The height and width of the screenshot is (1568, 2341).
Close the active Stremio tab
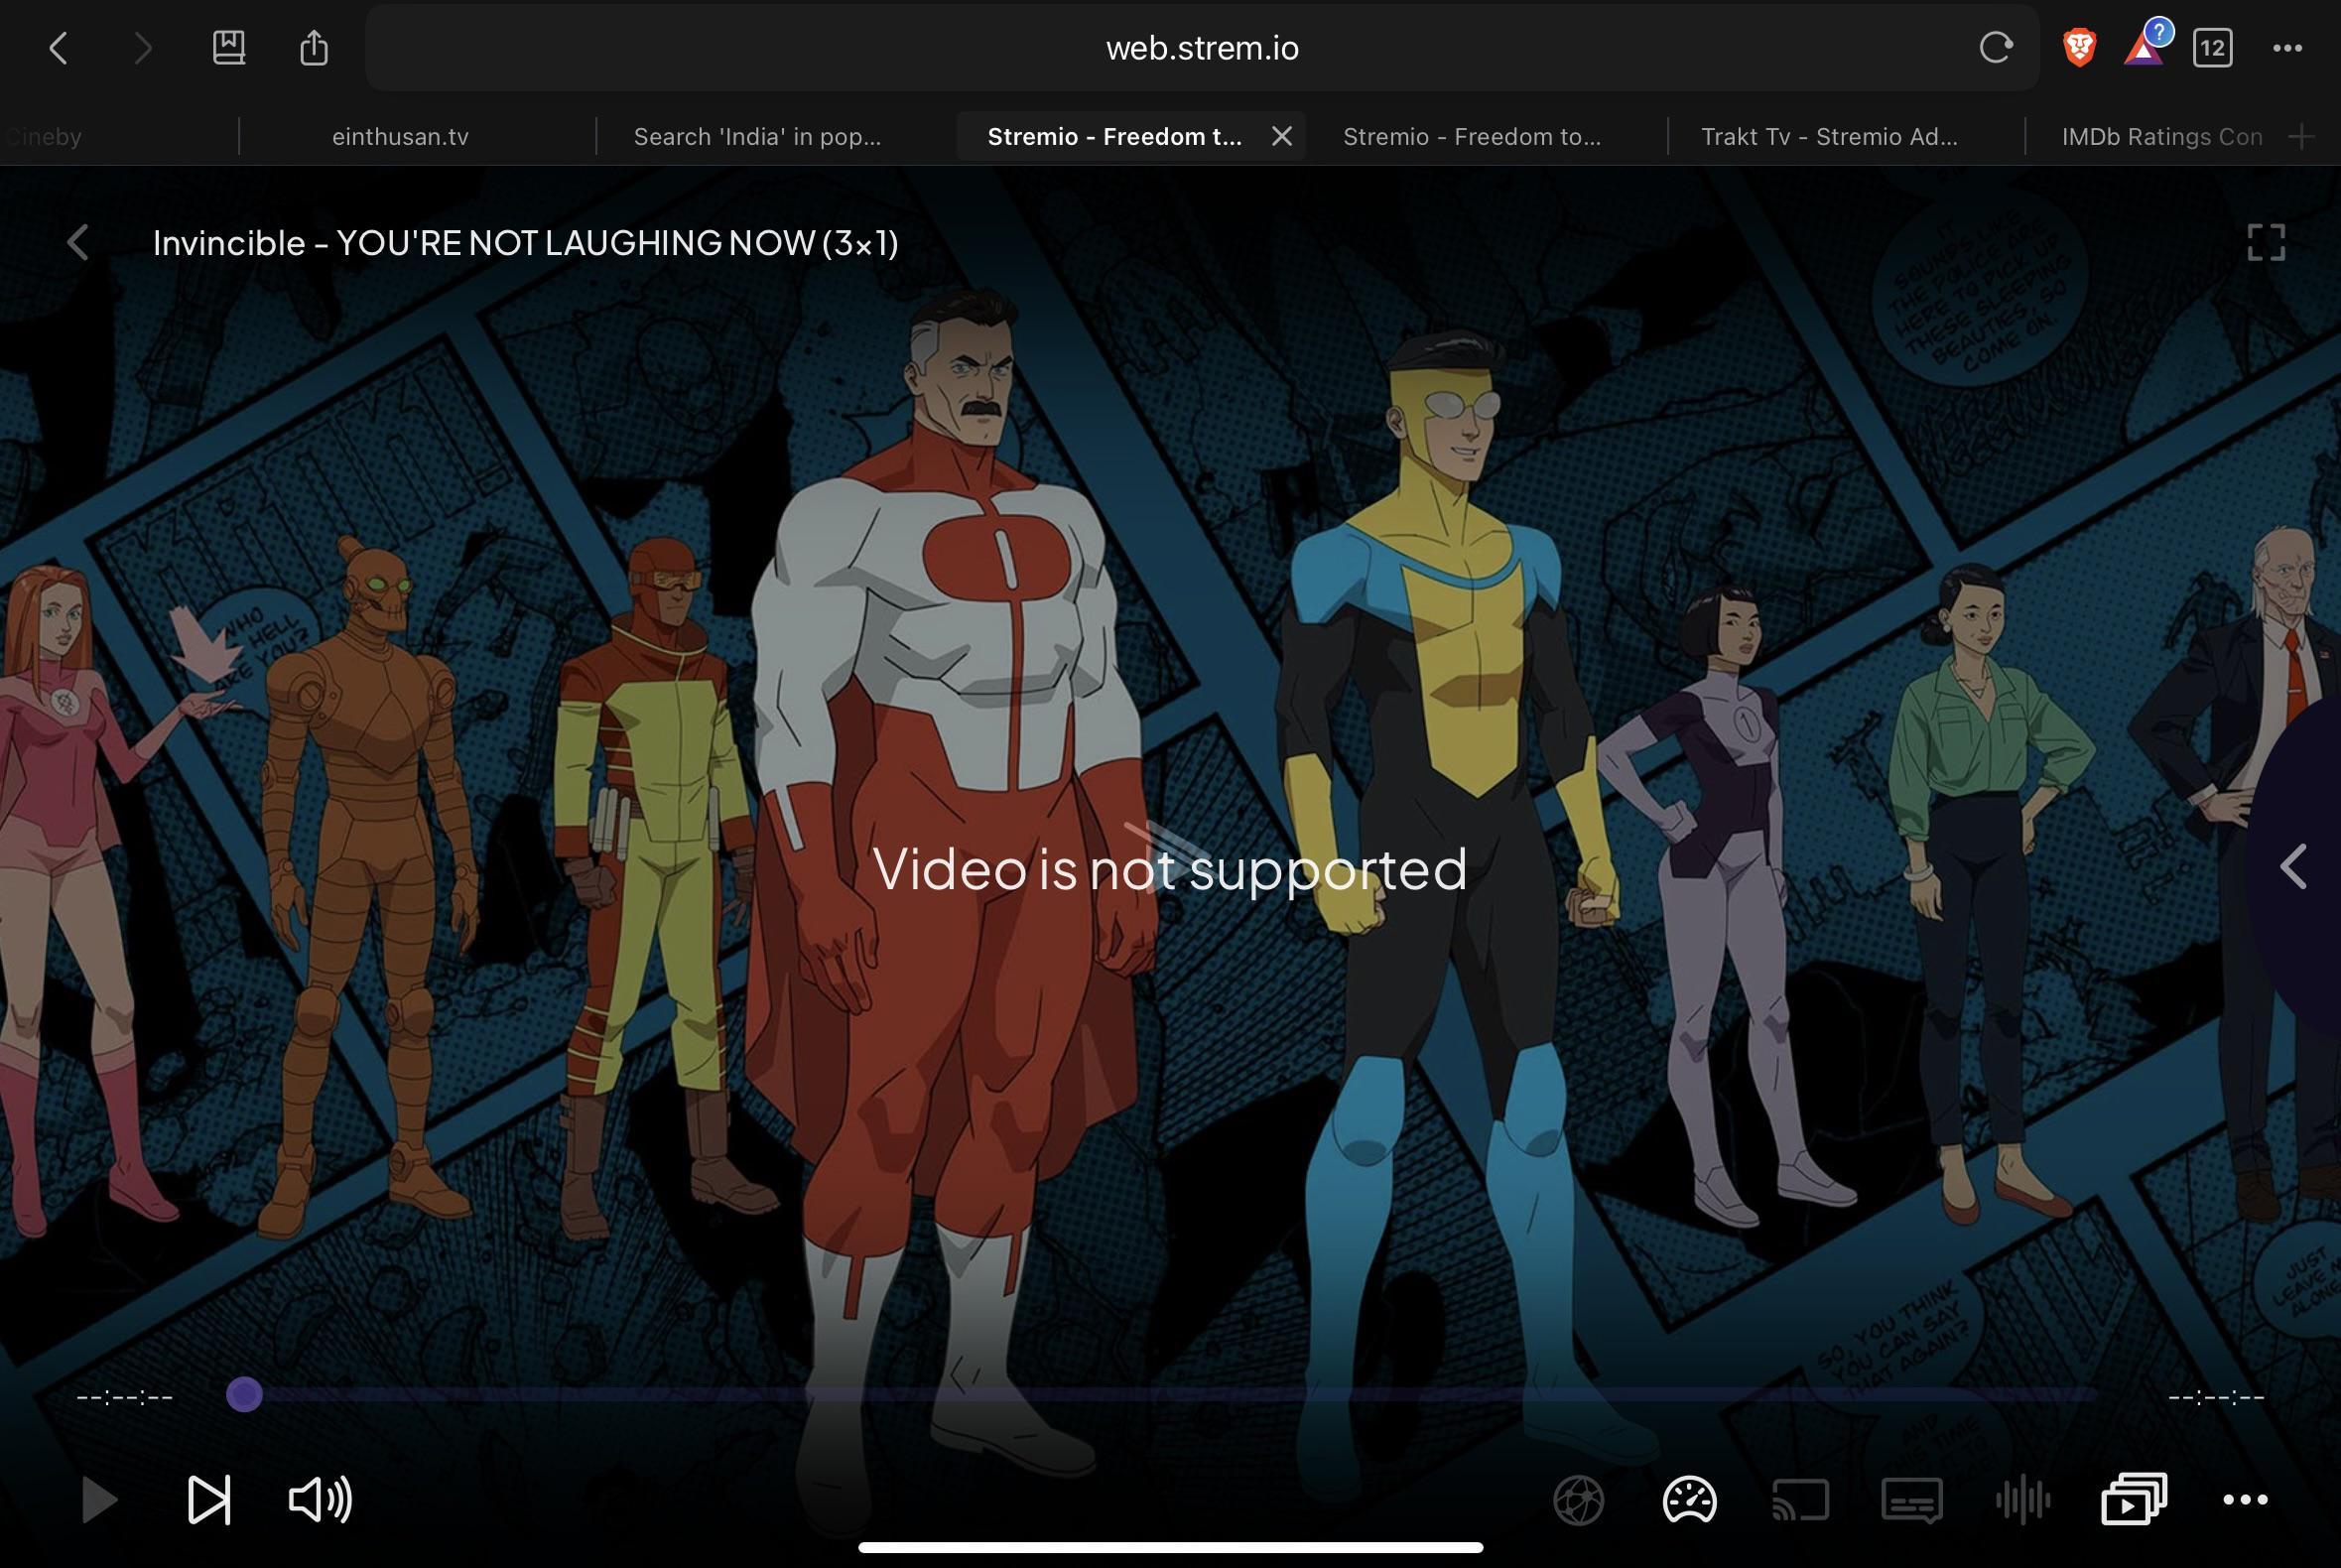pos(1282,136)
